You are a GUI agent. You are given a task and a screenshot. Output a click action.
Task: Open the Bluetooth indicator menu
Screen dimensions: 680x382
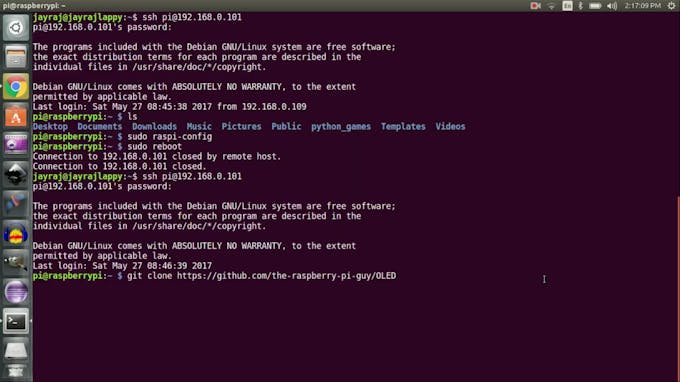pyautogui.click(x=580, y=6)
